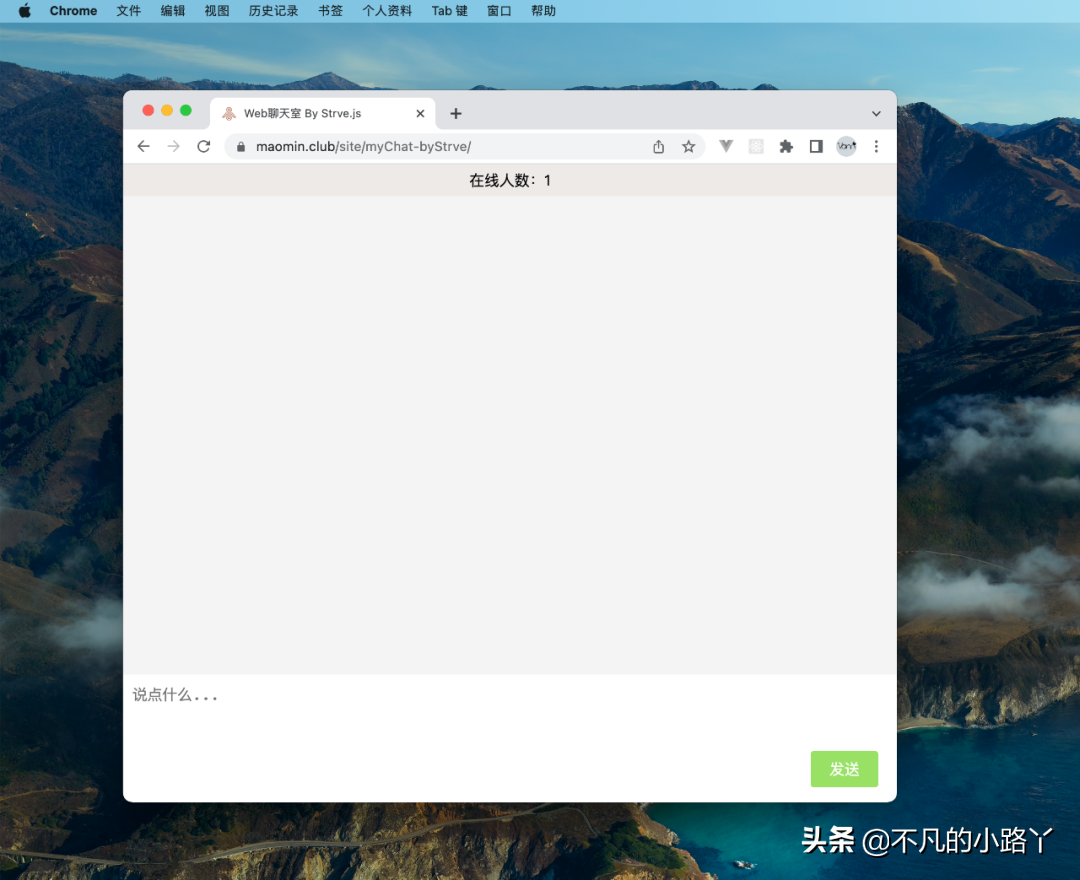Open the three-dot Chrome menu

click(876, 146)
